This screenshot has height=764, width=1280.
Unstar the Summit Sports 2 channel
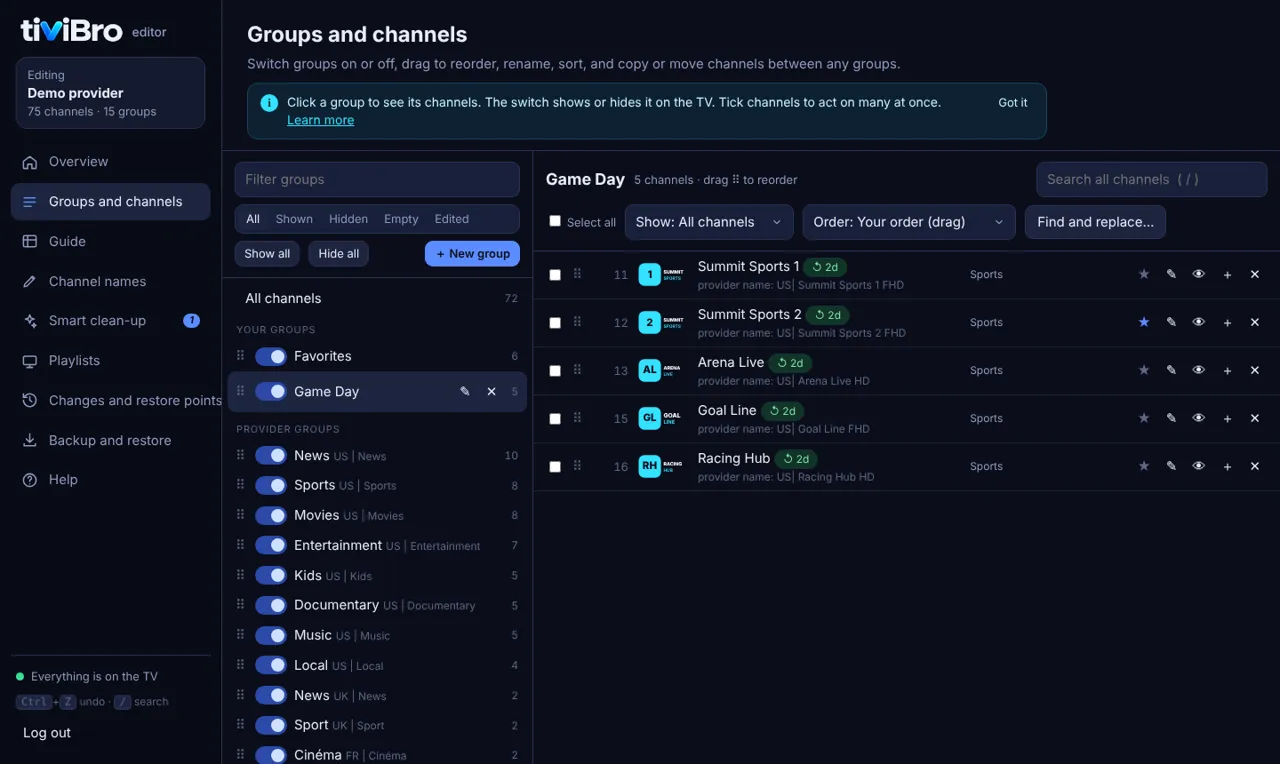[x=1144, y=323]
